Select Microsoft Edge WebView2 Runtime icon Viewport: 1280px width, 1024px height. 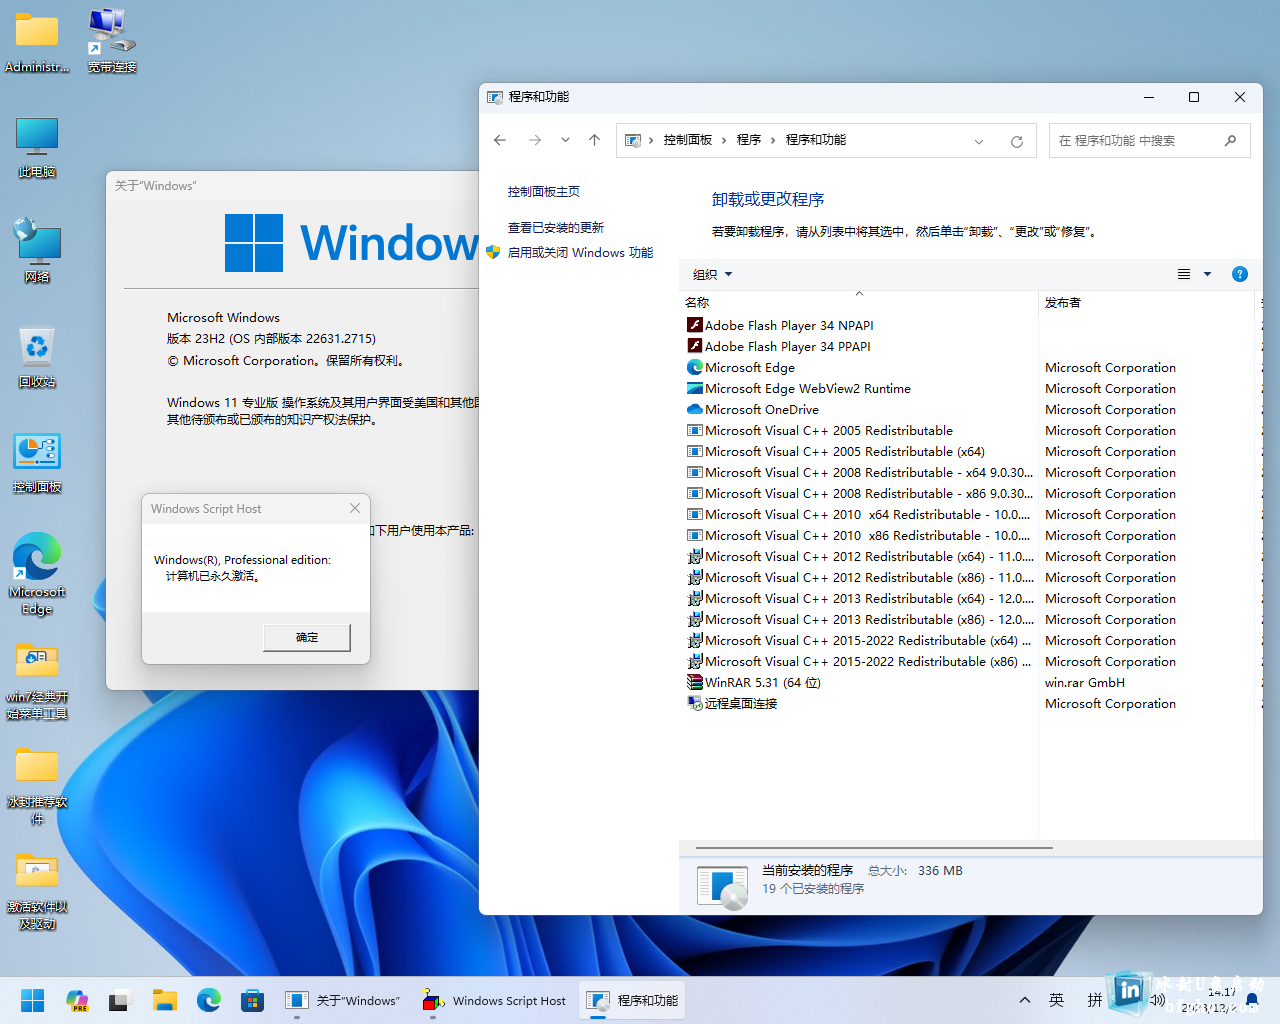(695, 388)
